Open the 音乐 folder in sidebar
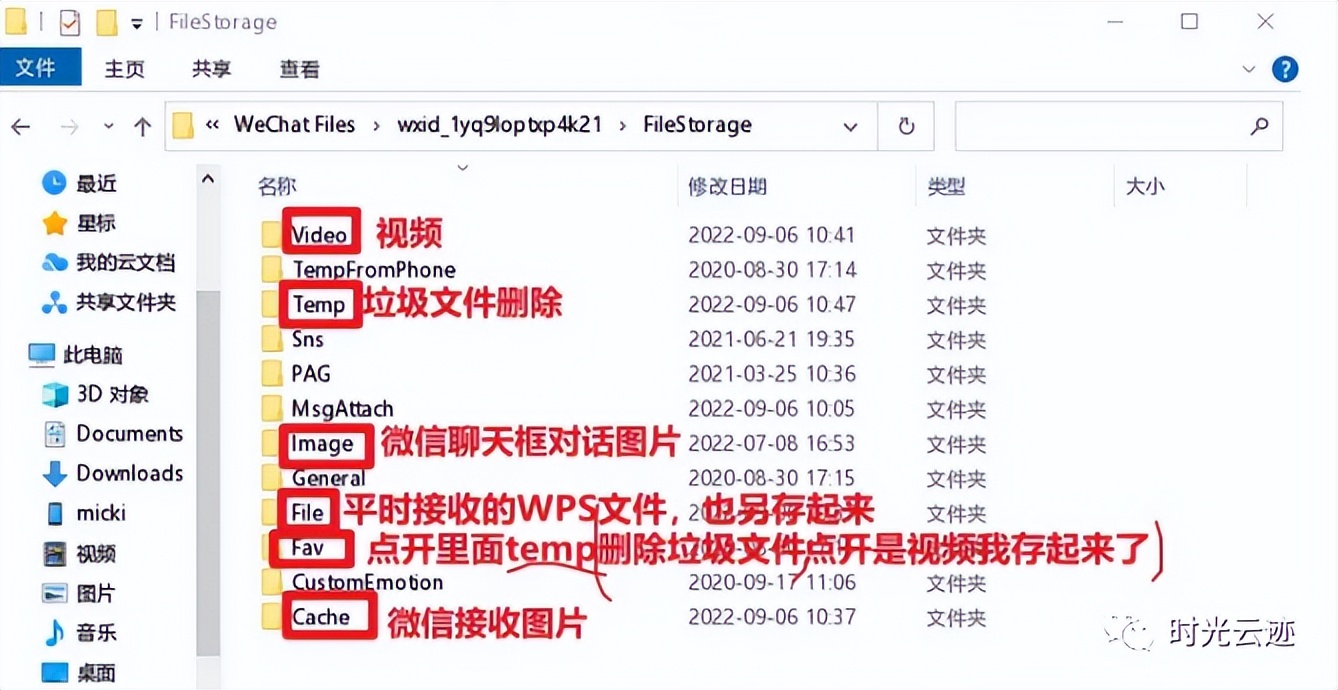This screenshot has height=690, width=1338. click(95, 632)
